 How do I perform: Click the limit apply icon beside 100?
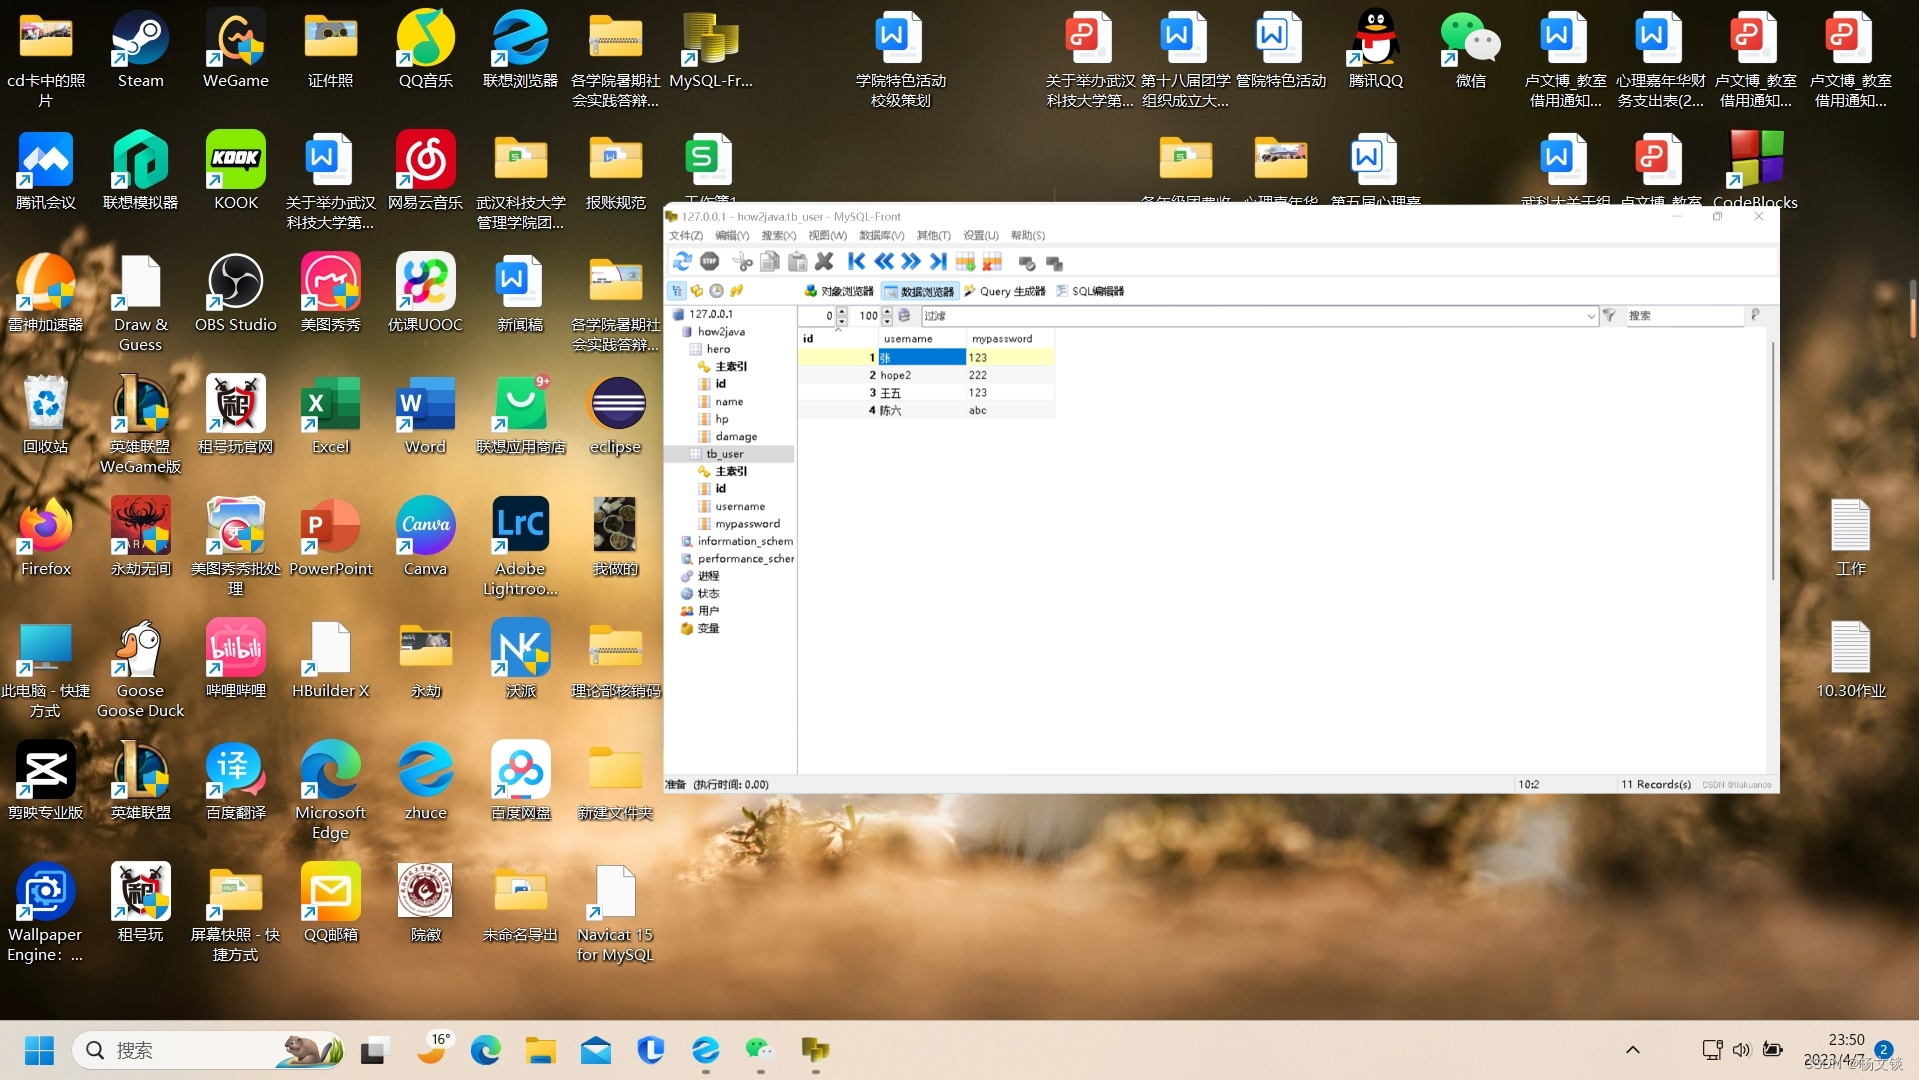click(x=904, y=315)
